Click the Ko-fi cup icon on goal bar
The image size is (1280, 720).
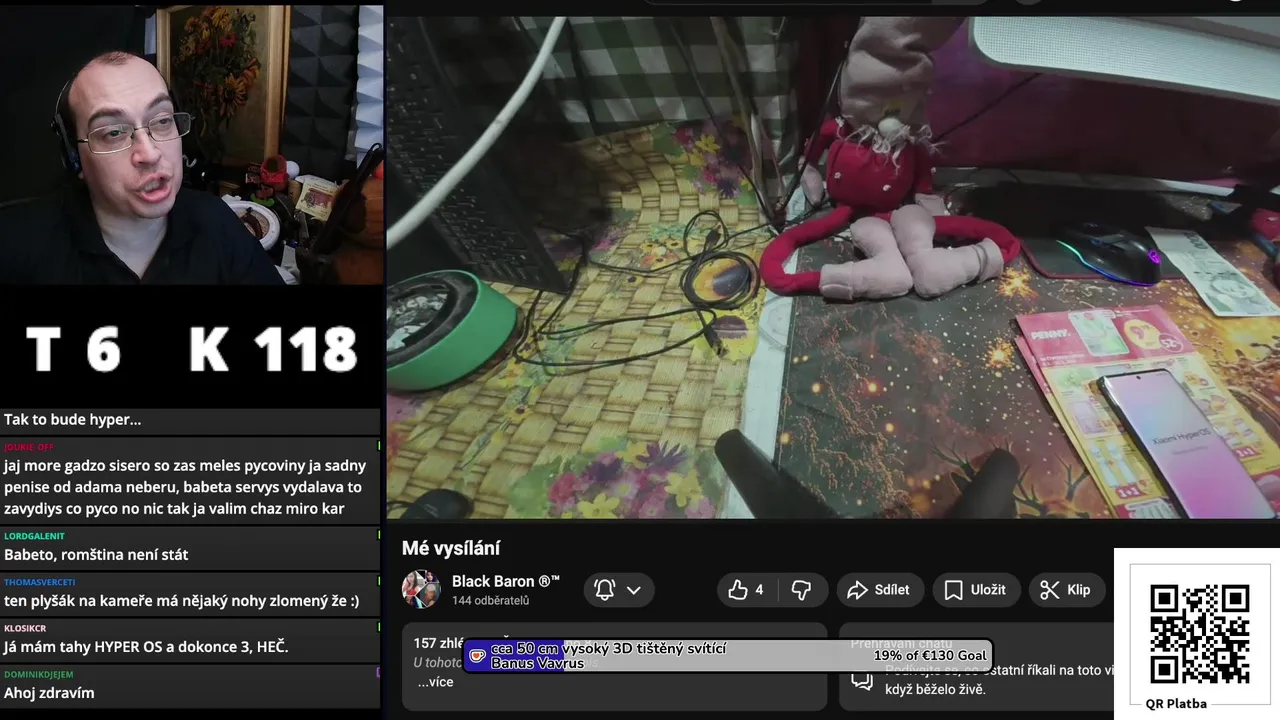[478, 656]
